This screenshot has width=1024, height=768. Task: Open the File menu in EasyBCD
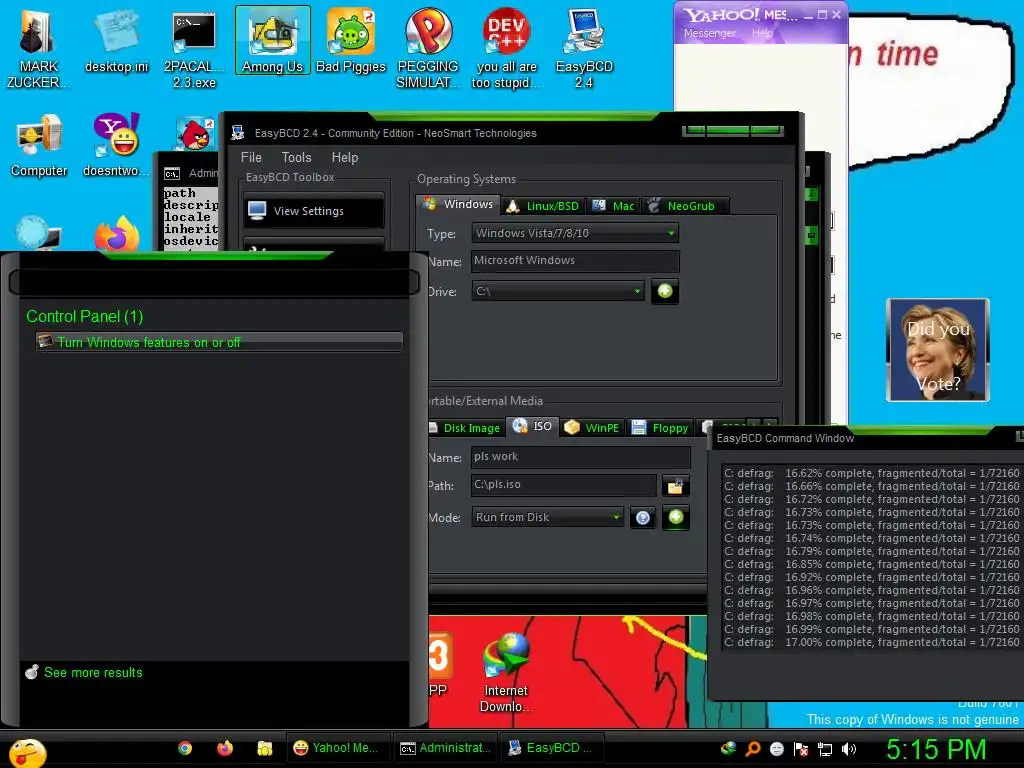point(251,157)
